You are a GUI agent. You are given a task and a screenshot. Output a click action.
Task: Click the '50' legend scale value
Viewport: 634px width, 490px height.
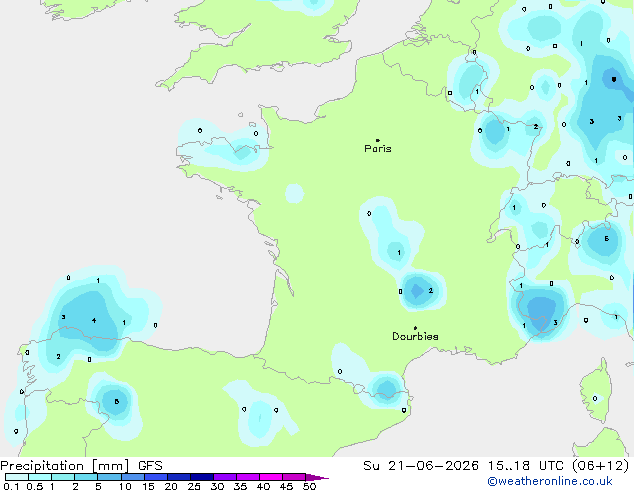[x=310, y=486]
